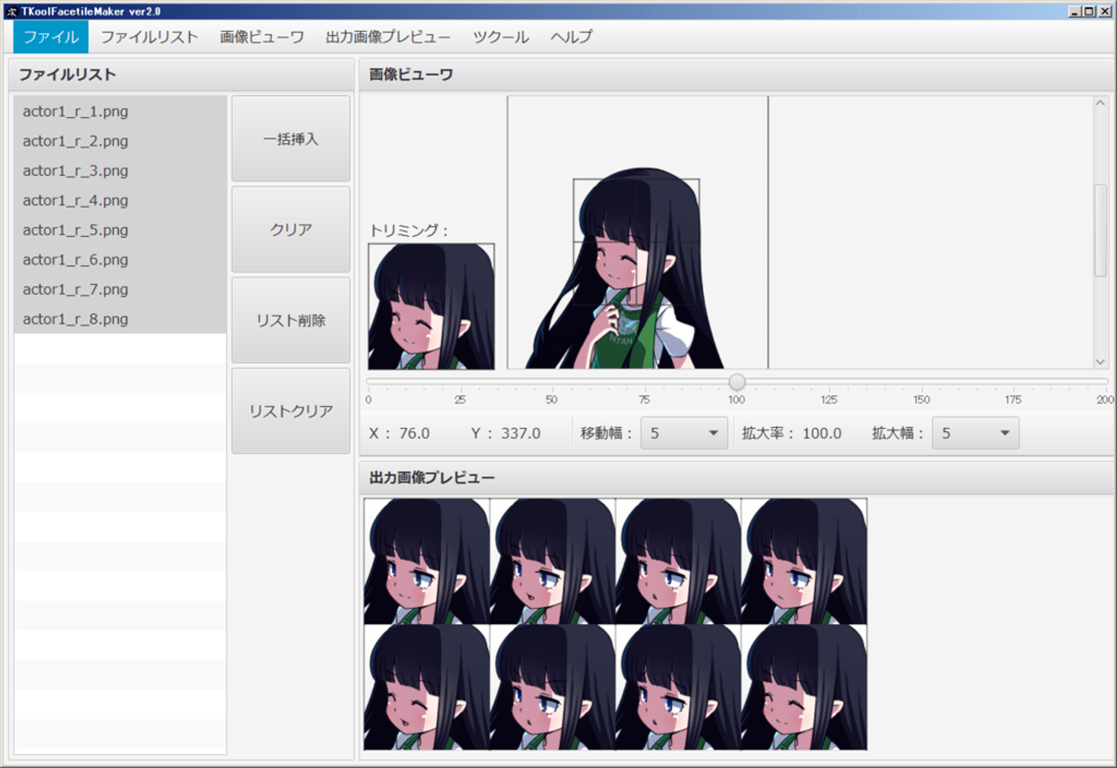The image size is (1117, 768).
Task: Open the 拡大幅 zoom step dropdown
Action: tap(975, 432)
